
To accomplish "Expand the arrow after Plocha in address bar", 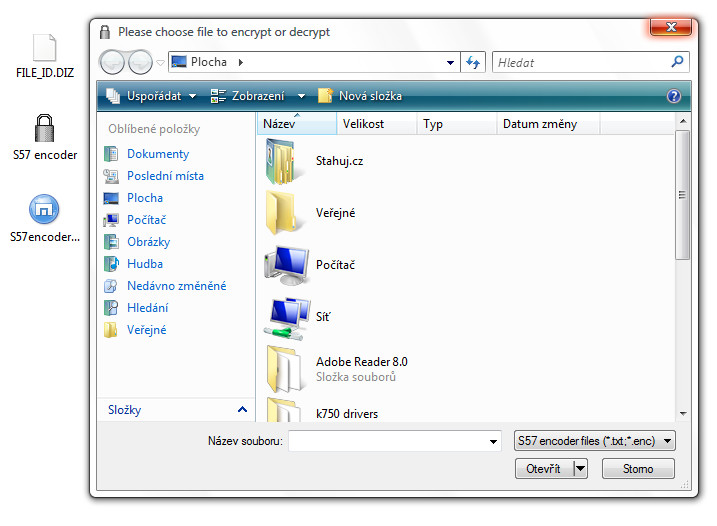I will tap(241, 62).
